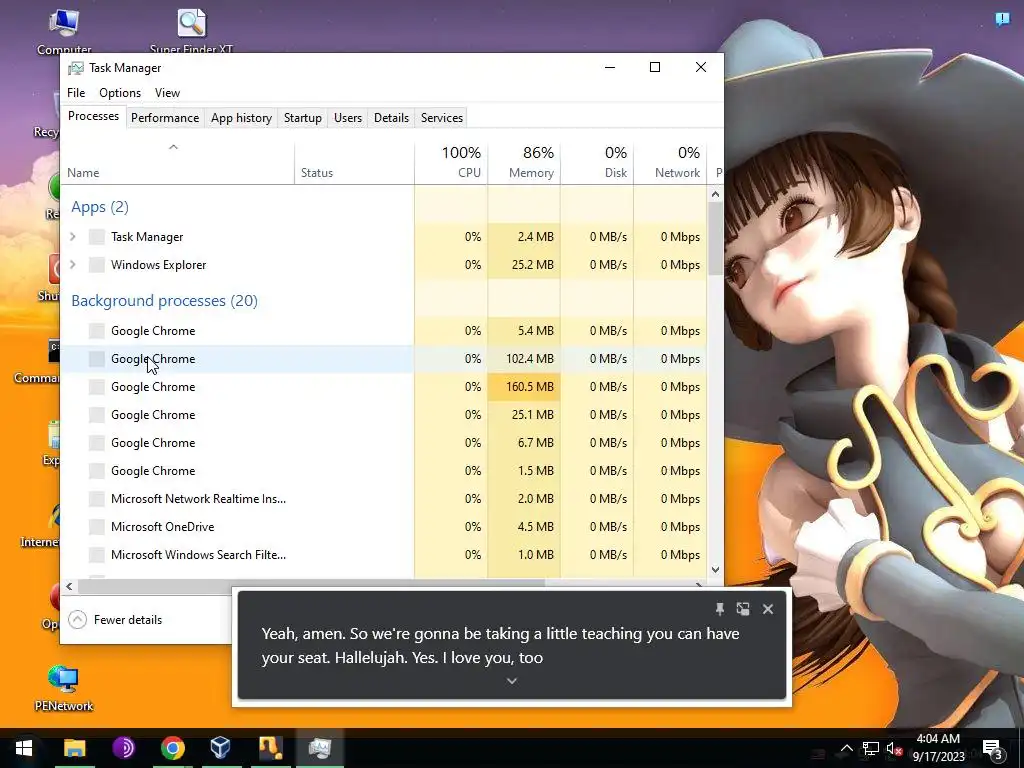Select Google Chrome process using 160.5 MB
The width and height of the screenshot is (1024, 768).
pos(384,387)
